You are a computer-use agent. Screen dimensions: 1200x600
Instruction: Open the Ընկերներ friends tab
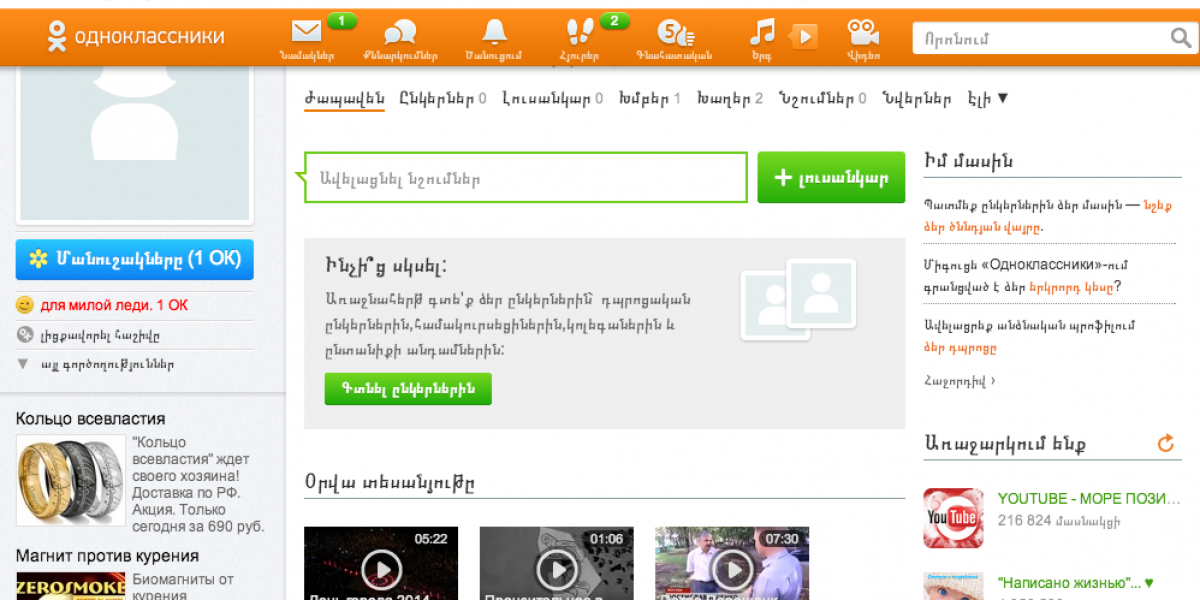point(442,99)
